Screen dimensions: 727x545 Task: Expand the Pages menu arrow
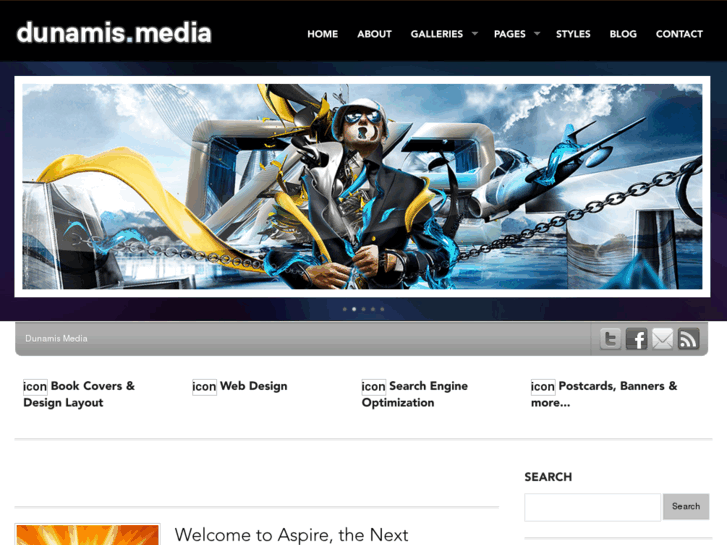537,33
